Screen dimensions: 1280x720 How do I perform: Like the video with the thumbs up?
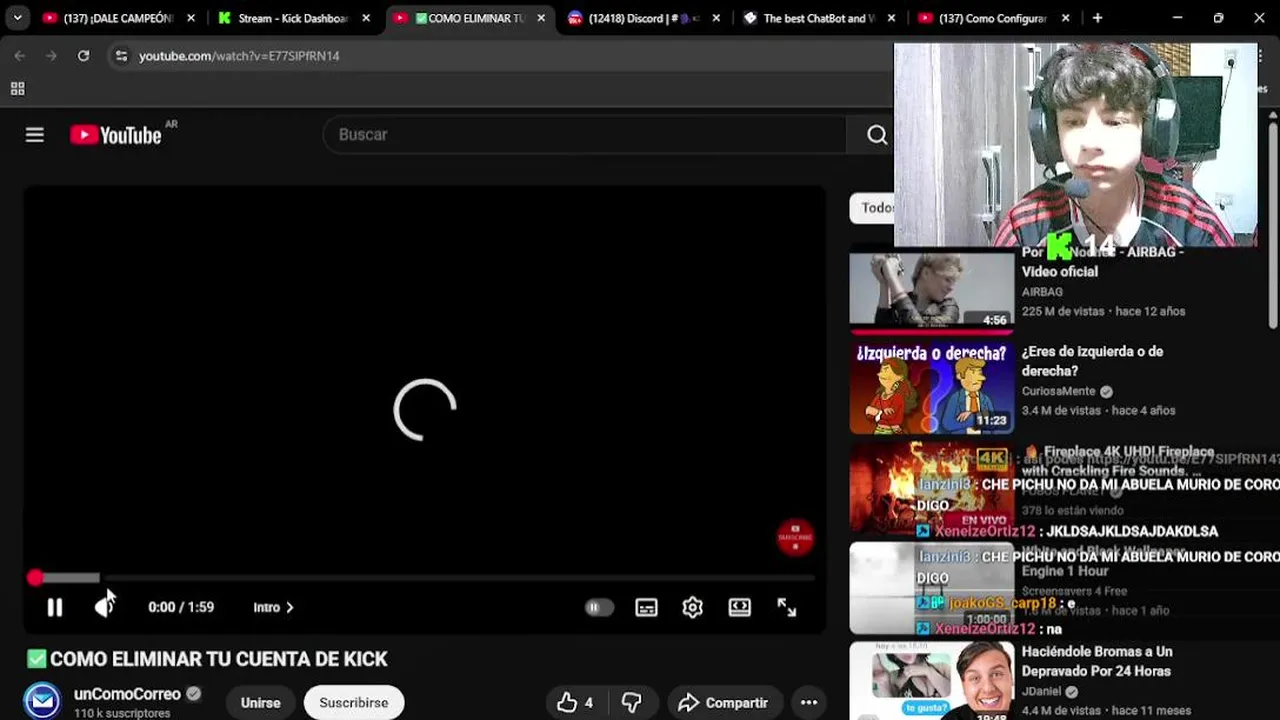pyautogui.click(x=574, y=703)
